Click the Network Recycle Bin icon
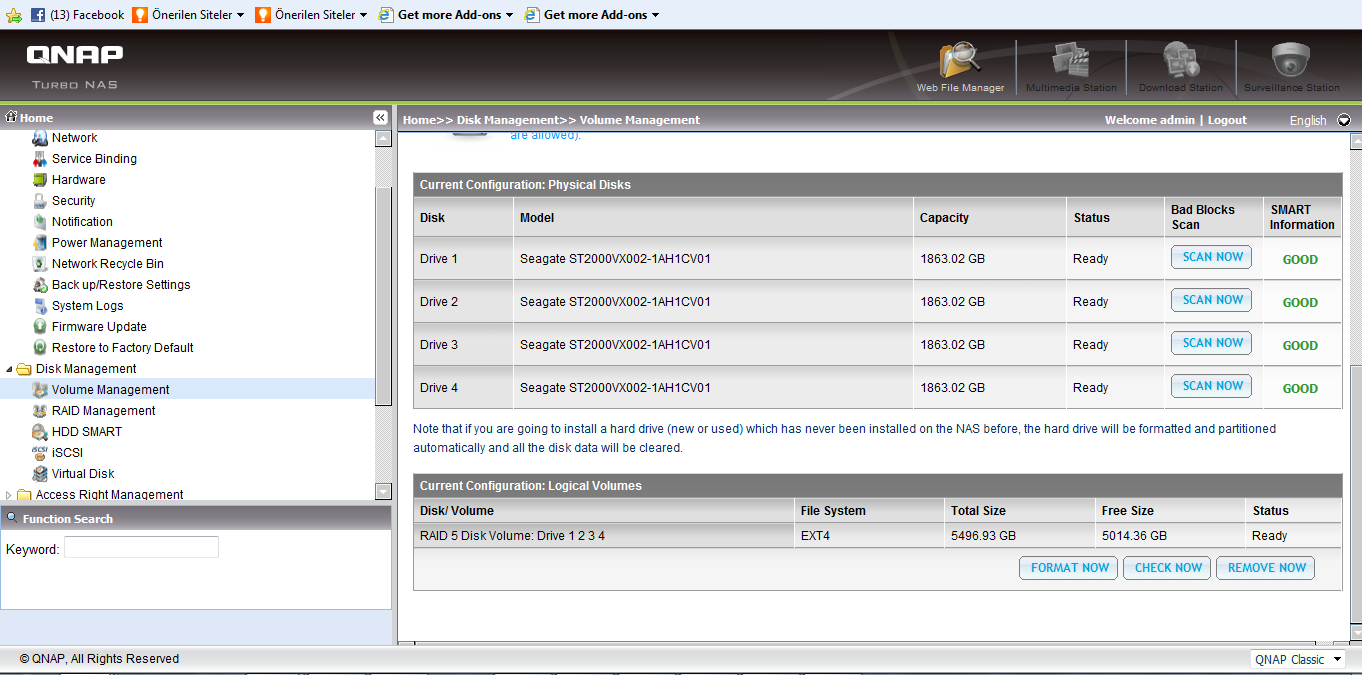This screenshot has height=675, width=1362. pos(40,264)
